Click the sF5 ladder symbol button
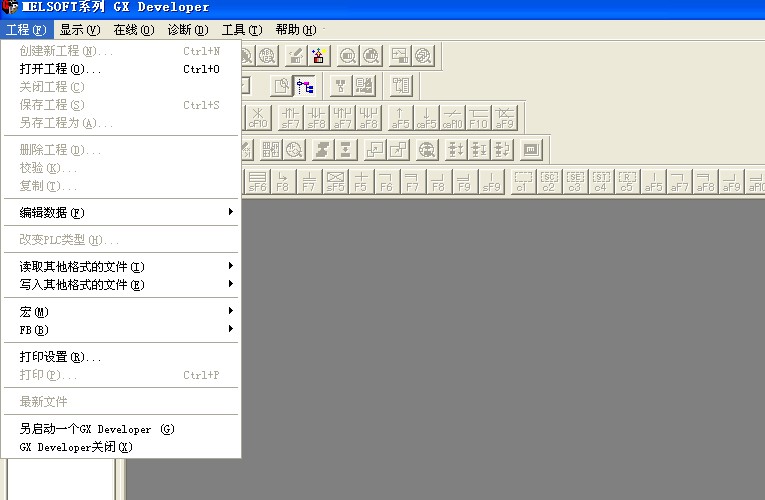 coord(335,181)
